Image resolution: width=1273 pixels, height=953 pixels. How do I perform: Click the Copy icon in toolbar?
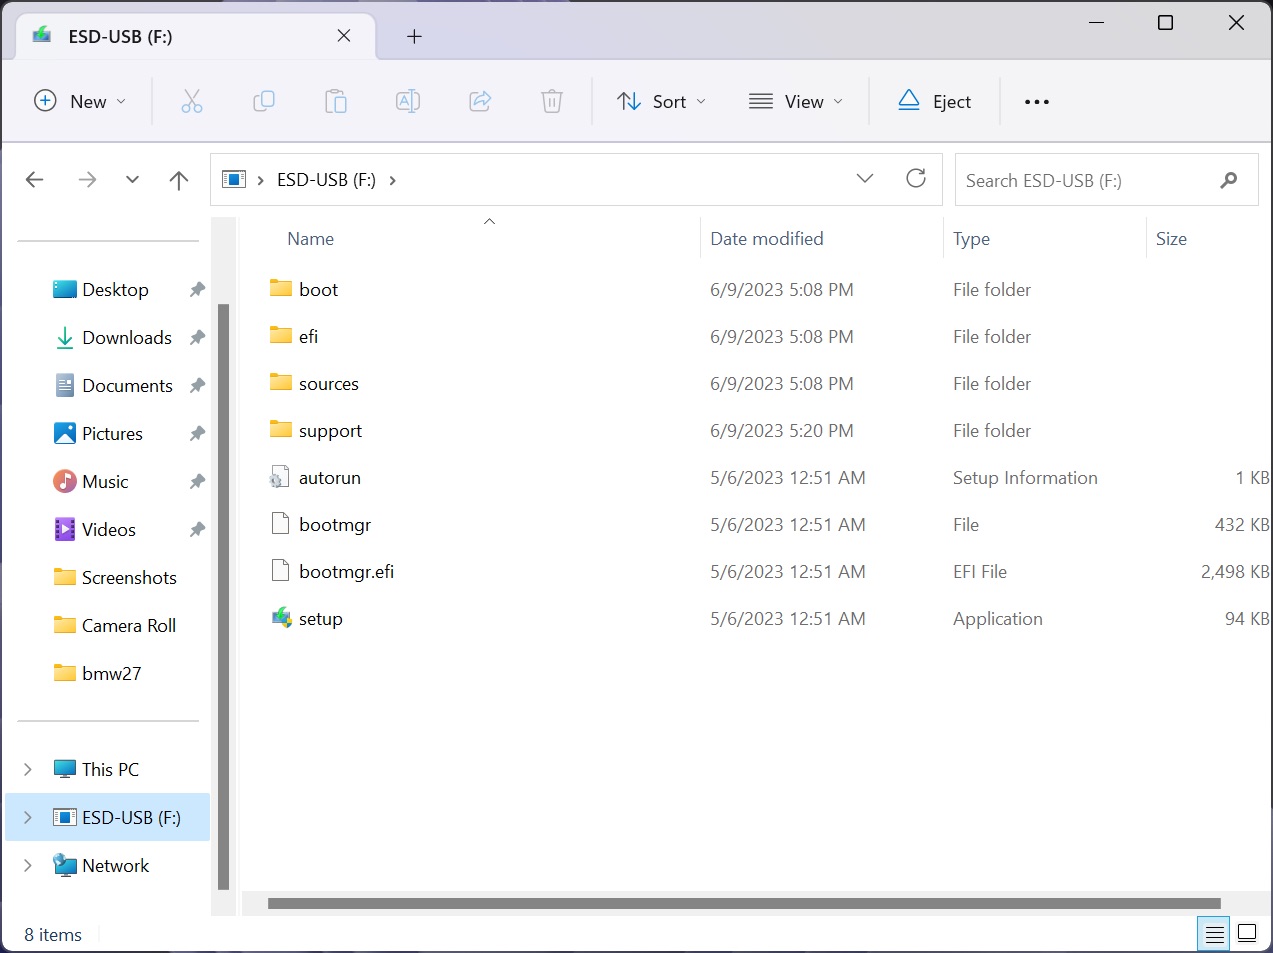[x=264, y=101]
